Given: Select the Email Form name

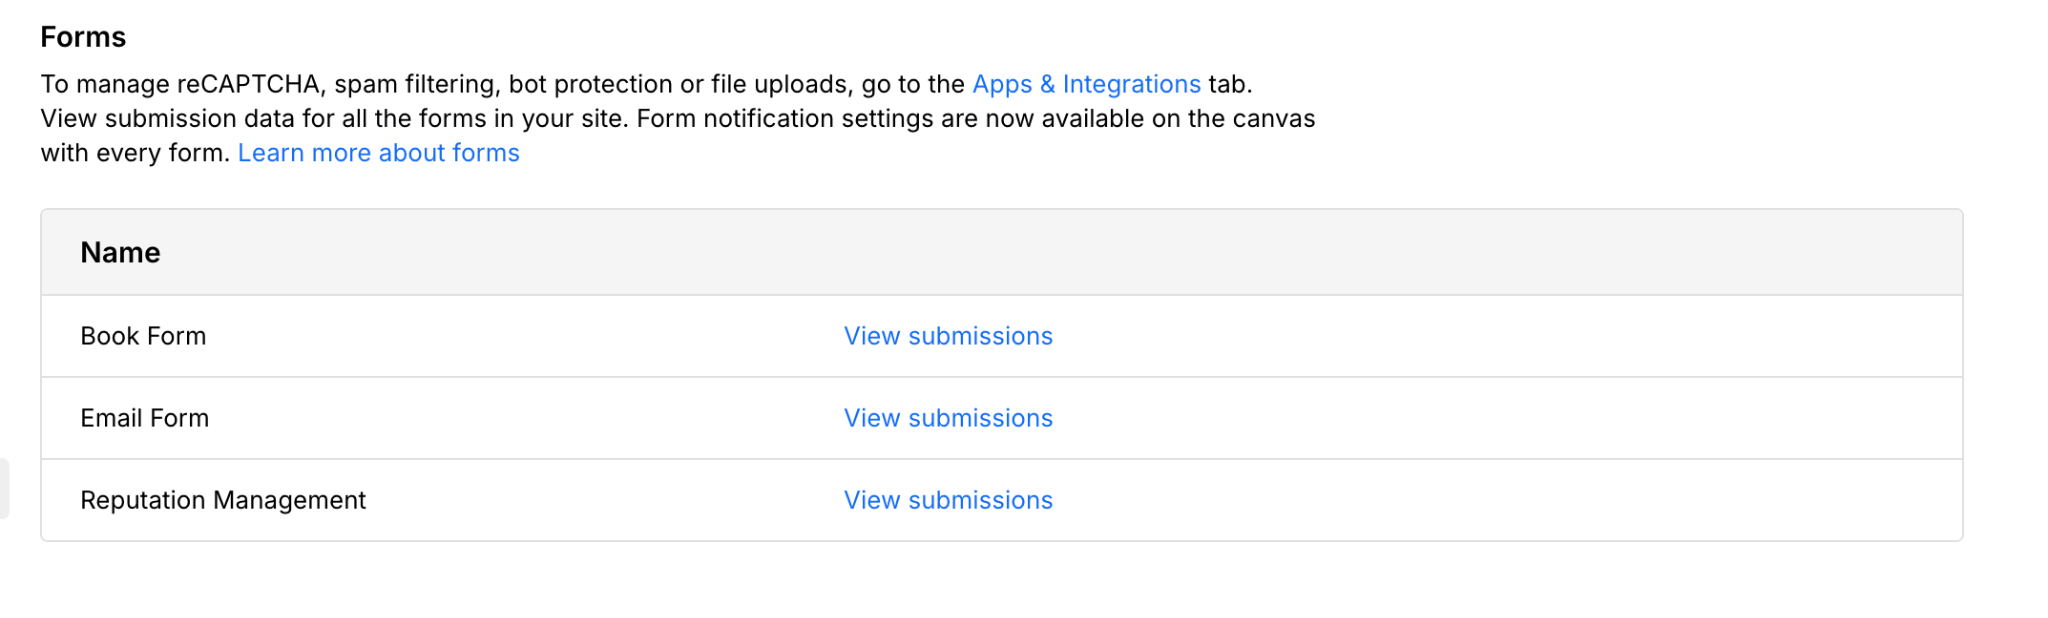Looking at the screenshot, I should coord(144,418).
